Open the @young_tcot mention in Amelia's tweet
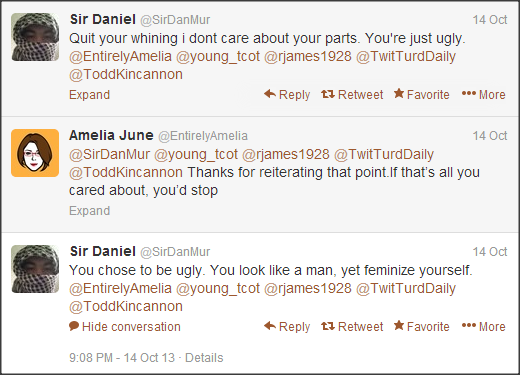This screenshot has width=520, height=375. tap(196, 154)
